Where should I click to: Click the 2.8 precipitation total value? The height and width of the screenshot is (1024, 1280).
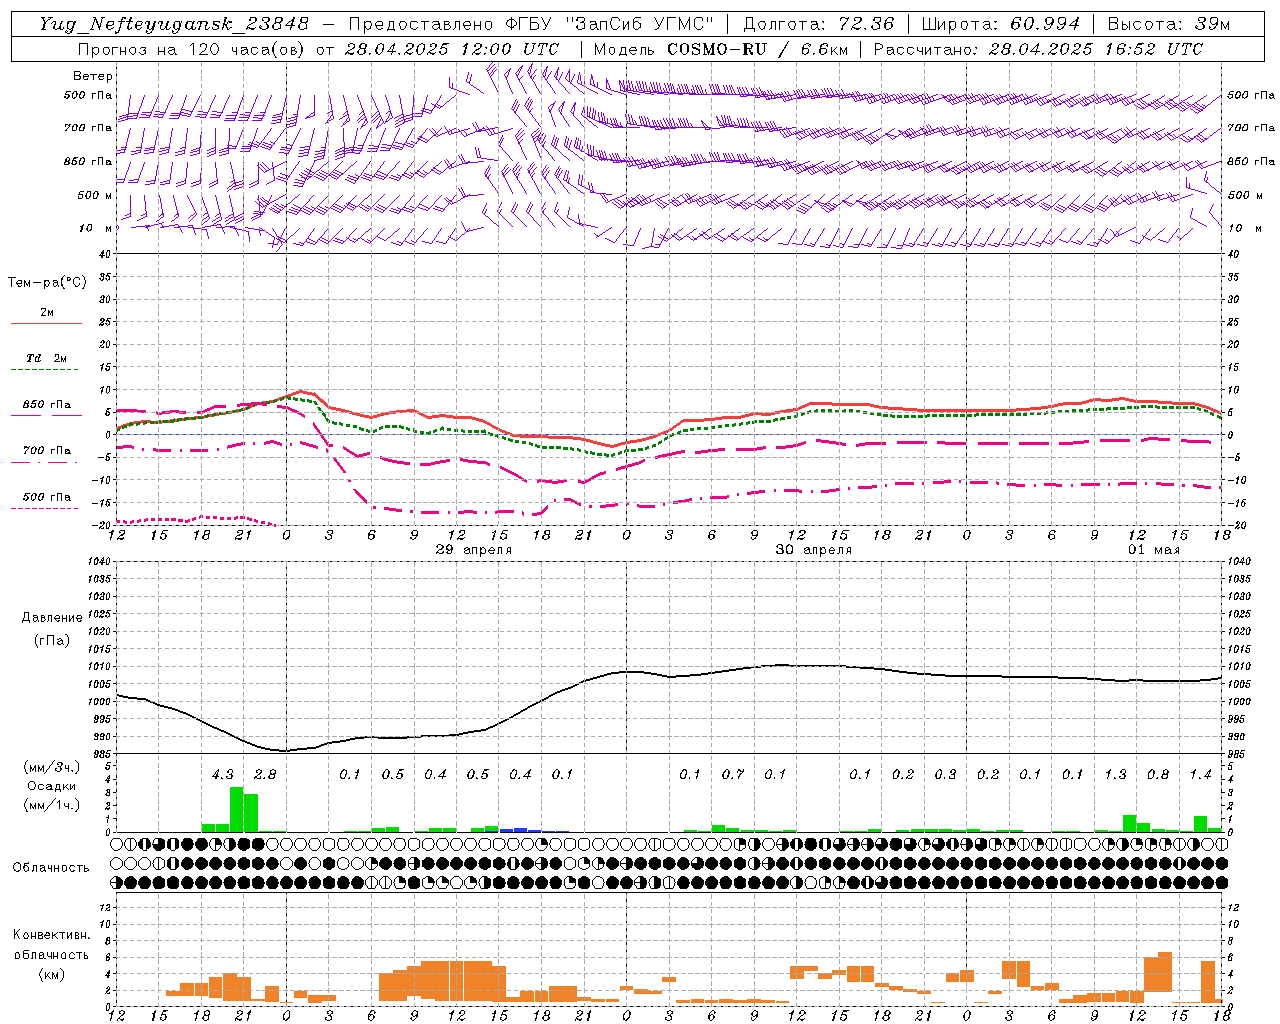click(264, 774)
